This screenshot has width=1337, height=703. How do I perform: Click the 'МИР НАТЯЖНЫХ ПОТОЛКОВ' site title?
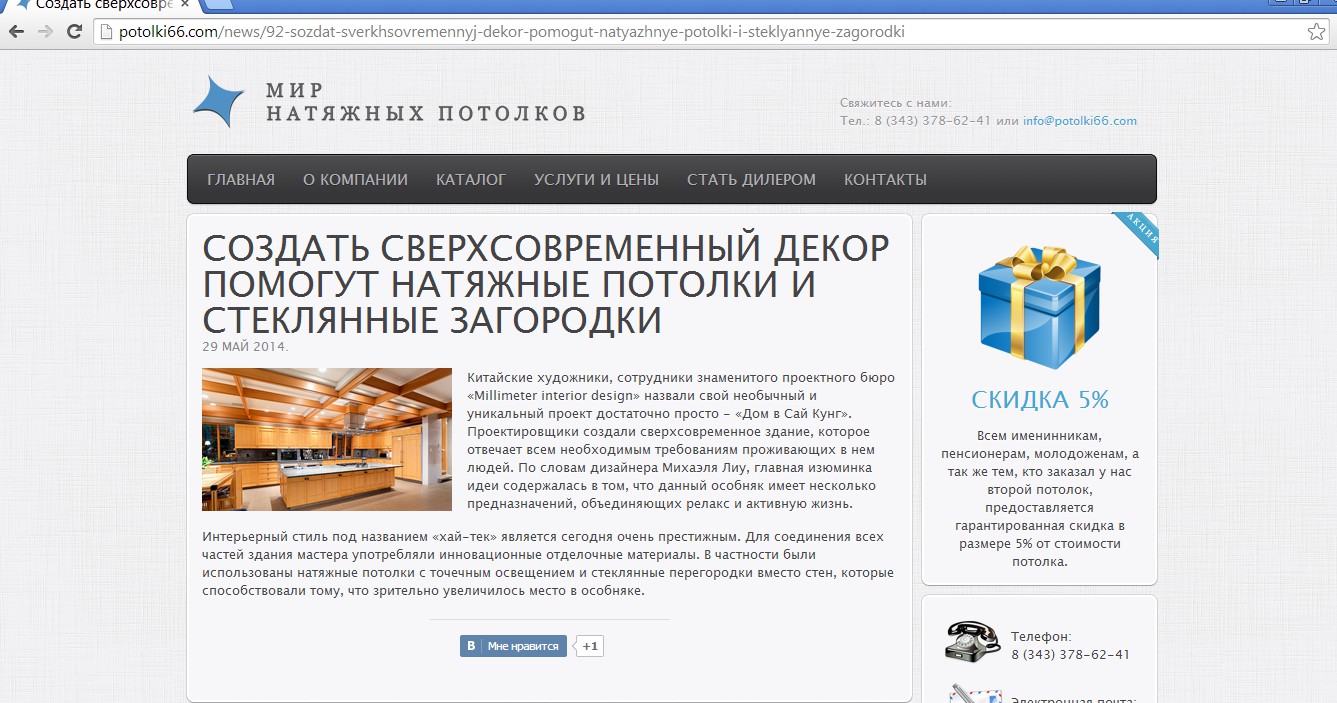tap(425, 102)
